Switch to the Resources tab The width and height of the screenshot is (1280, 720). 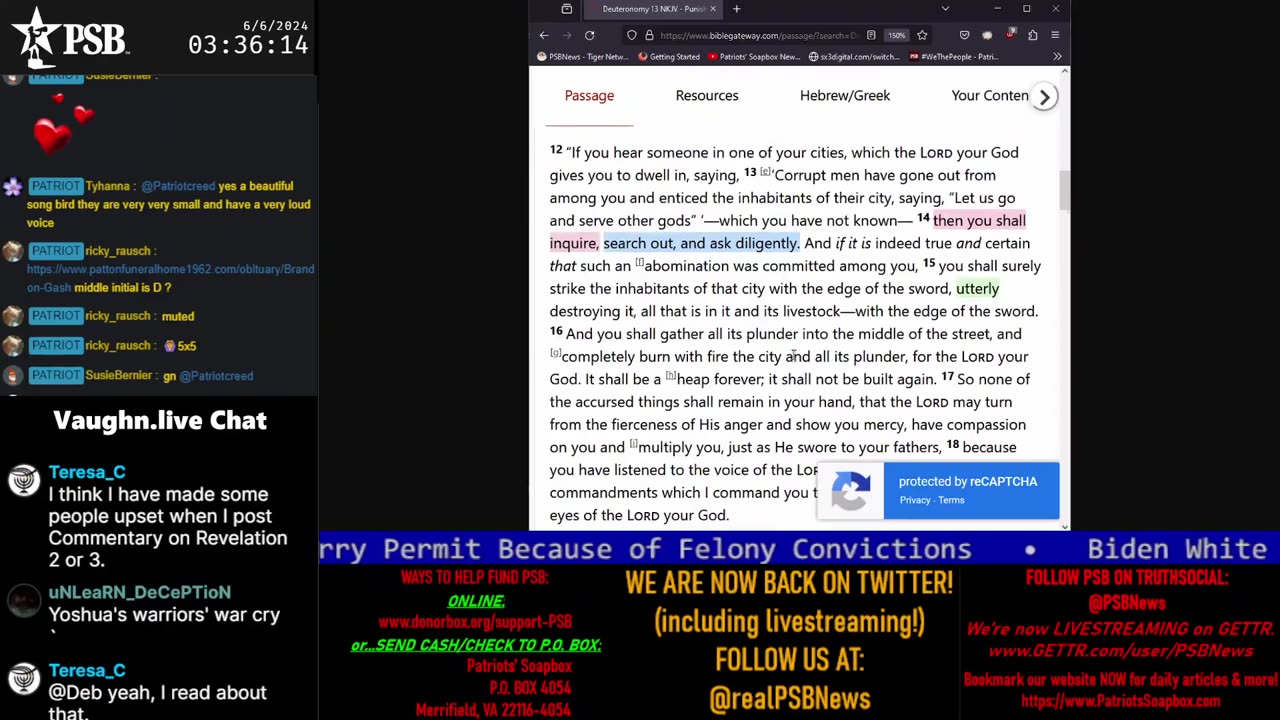pyautogui.click(x=707, y=96)
